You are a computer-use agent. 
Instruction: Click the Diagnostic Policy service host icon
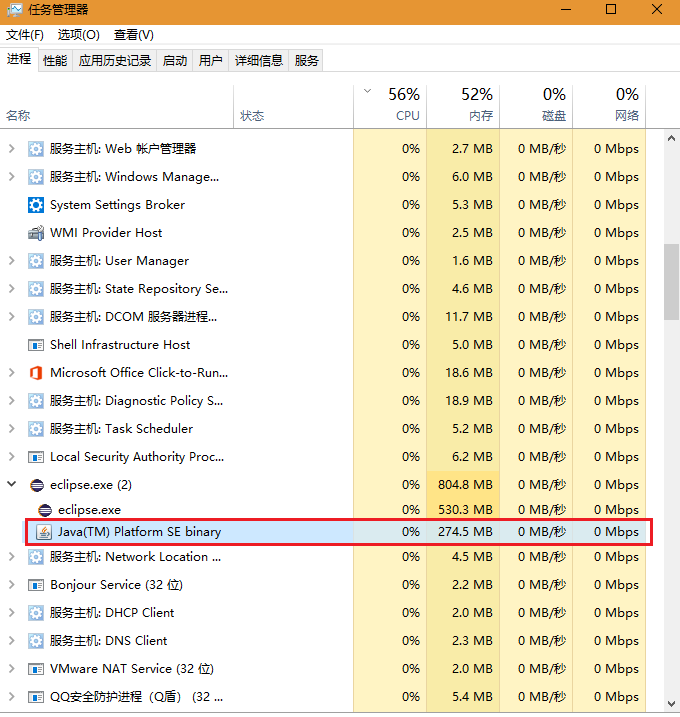click(36, 401)
